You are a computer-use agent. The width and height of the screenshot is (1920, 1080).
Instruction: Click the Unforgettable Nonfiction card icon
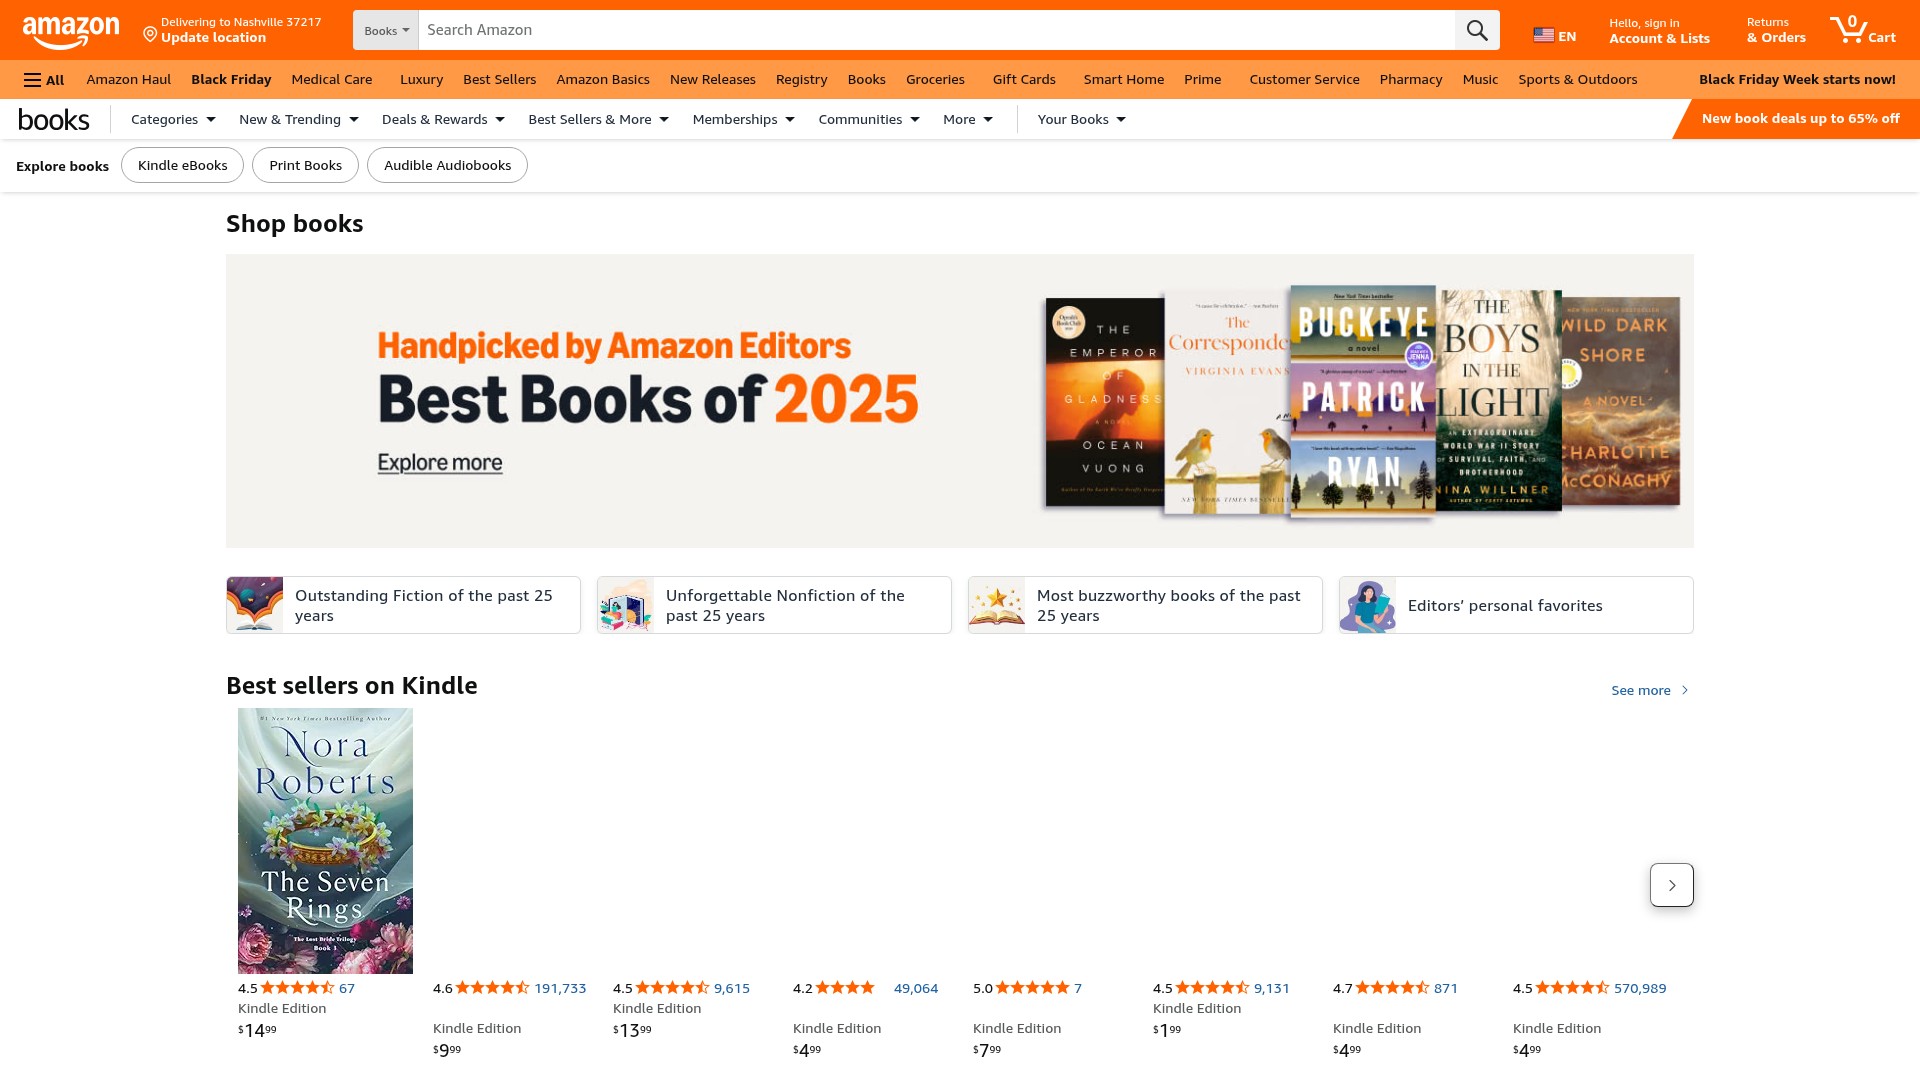click(626, 605)
